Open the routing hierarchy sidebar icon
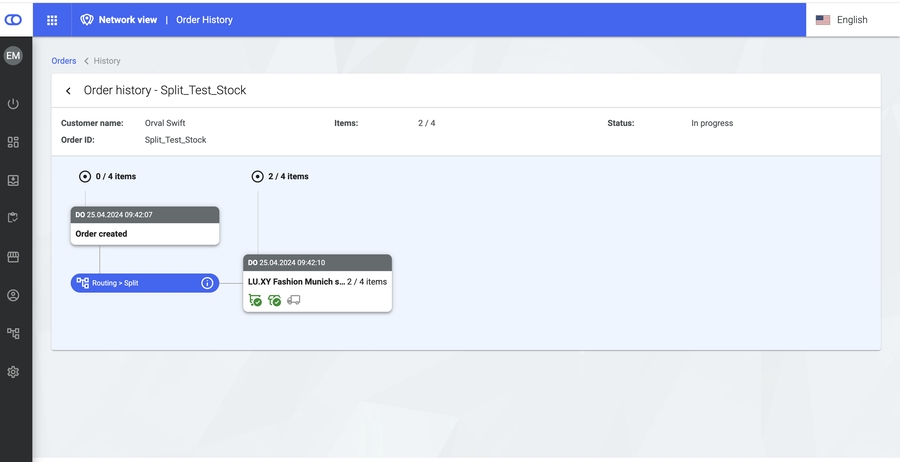The image size is (900, 462). pyautogui.click(x=13, y=333)
